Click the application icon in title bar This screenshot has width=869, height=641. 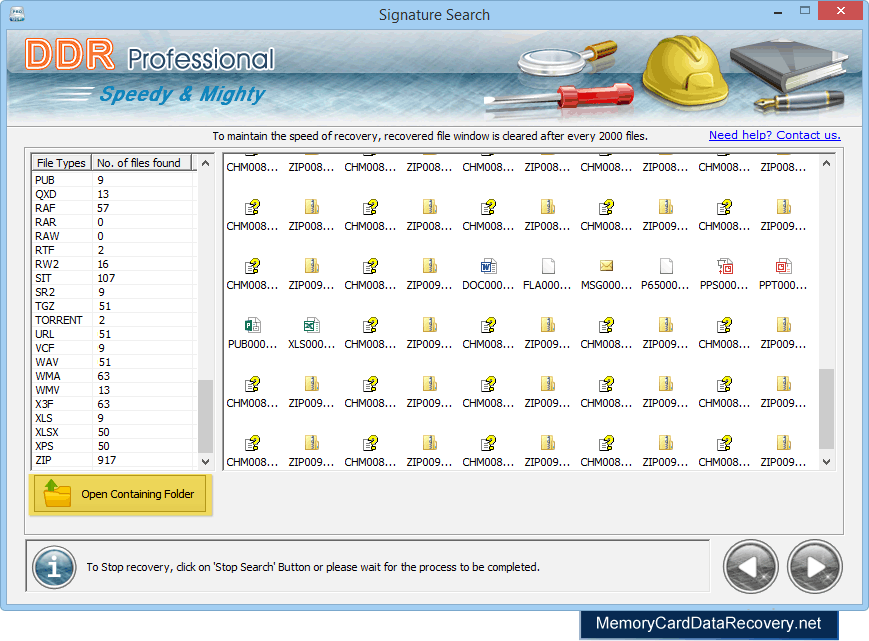point(17,13)
